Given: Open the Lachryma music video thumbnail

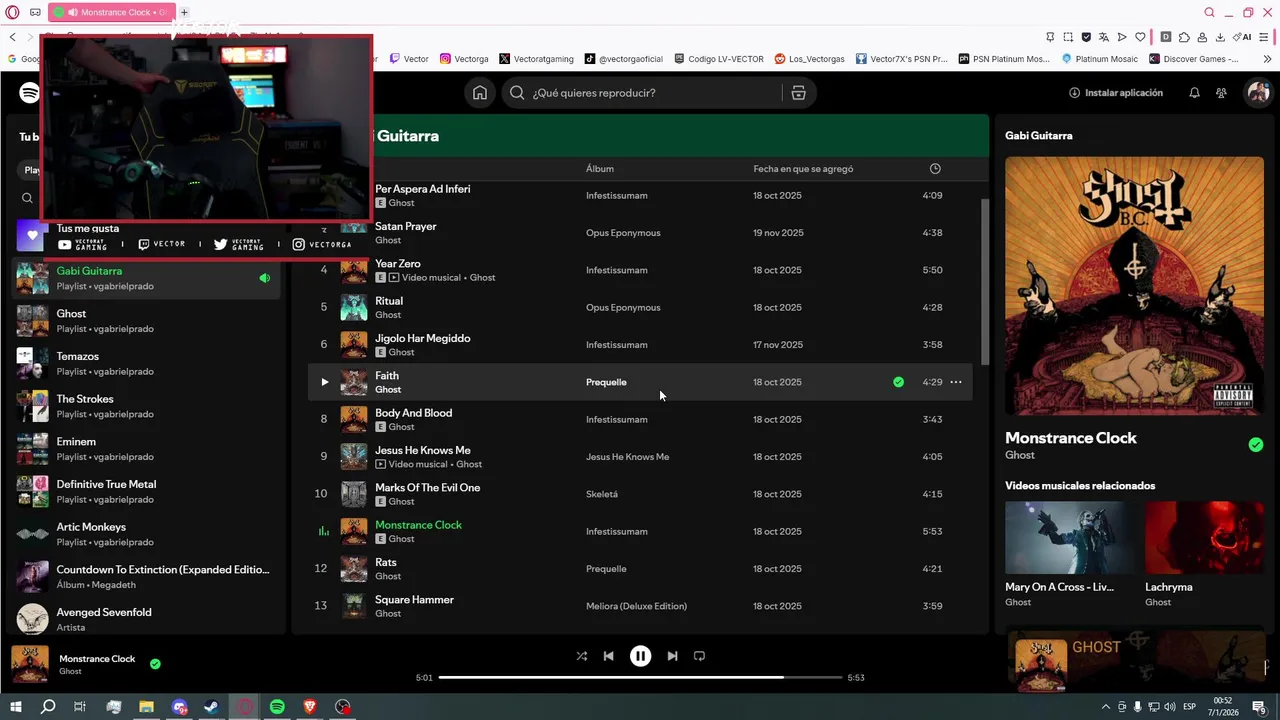Looking at the screenshot, I should coord(1205,537).
